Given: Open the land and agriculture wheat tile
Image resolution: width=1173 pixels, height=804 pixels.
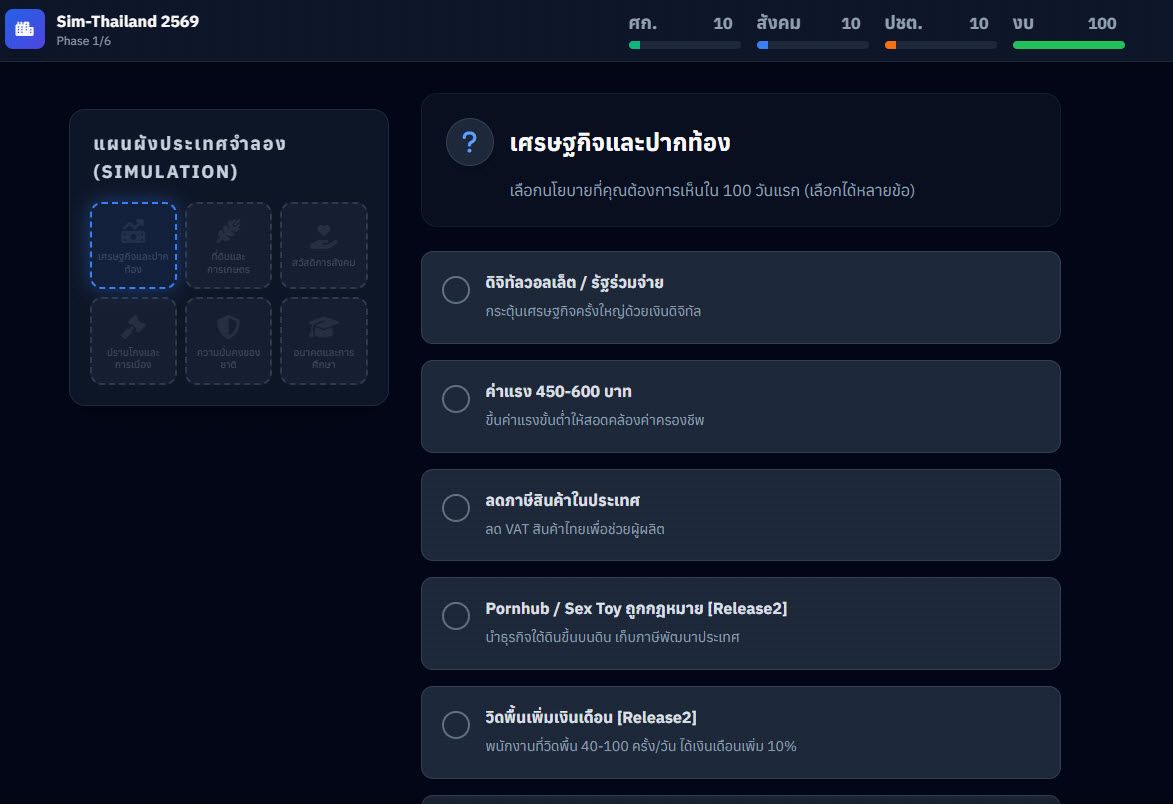Looking at the screenshot, I should tap(228, 246).
